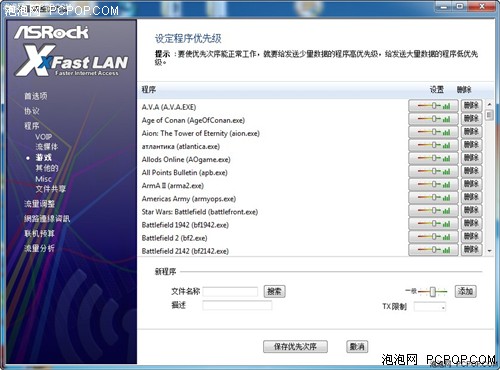The height and width of the screenshot is (370, 500).
Task: Delete the Battlefield 1942 entry
Action: point(471,223)
